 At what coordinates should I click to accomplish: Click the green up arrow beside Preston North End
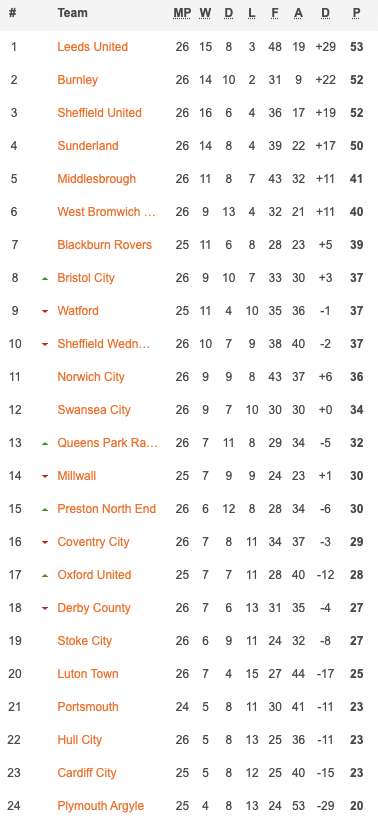tap(45, 510)
